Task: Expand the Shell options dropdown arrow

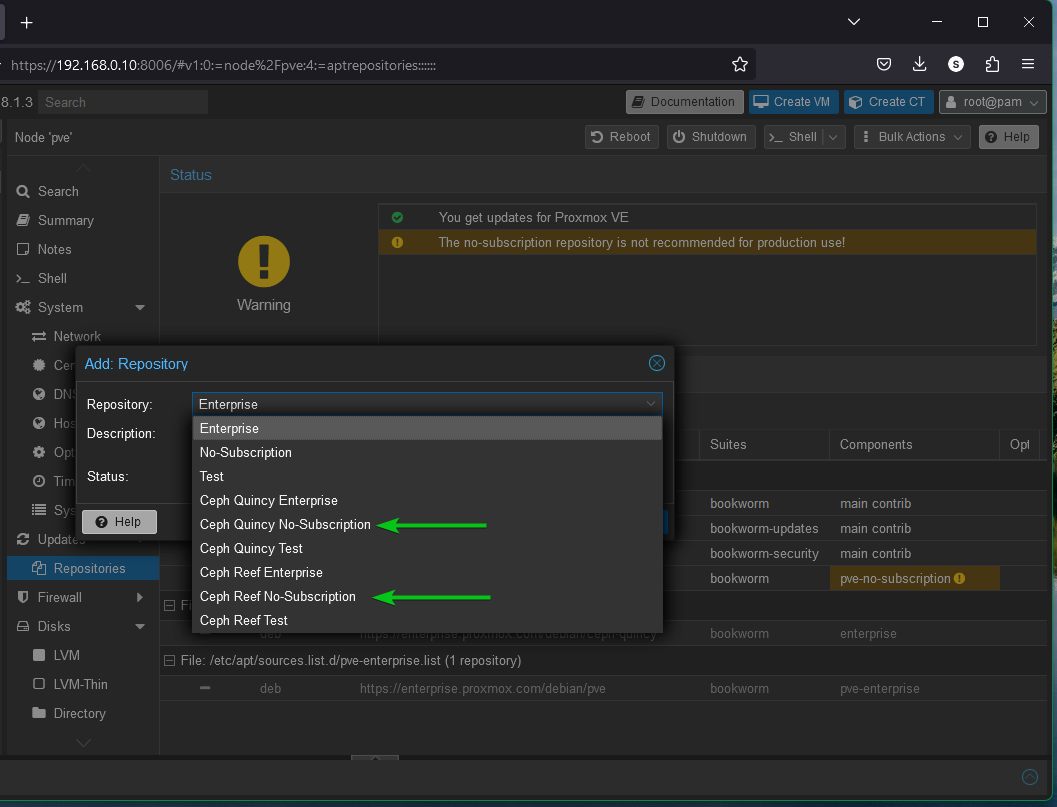Action: [x=834, y=137]
